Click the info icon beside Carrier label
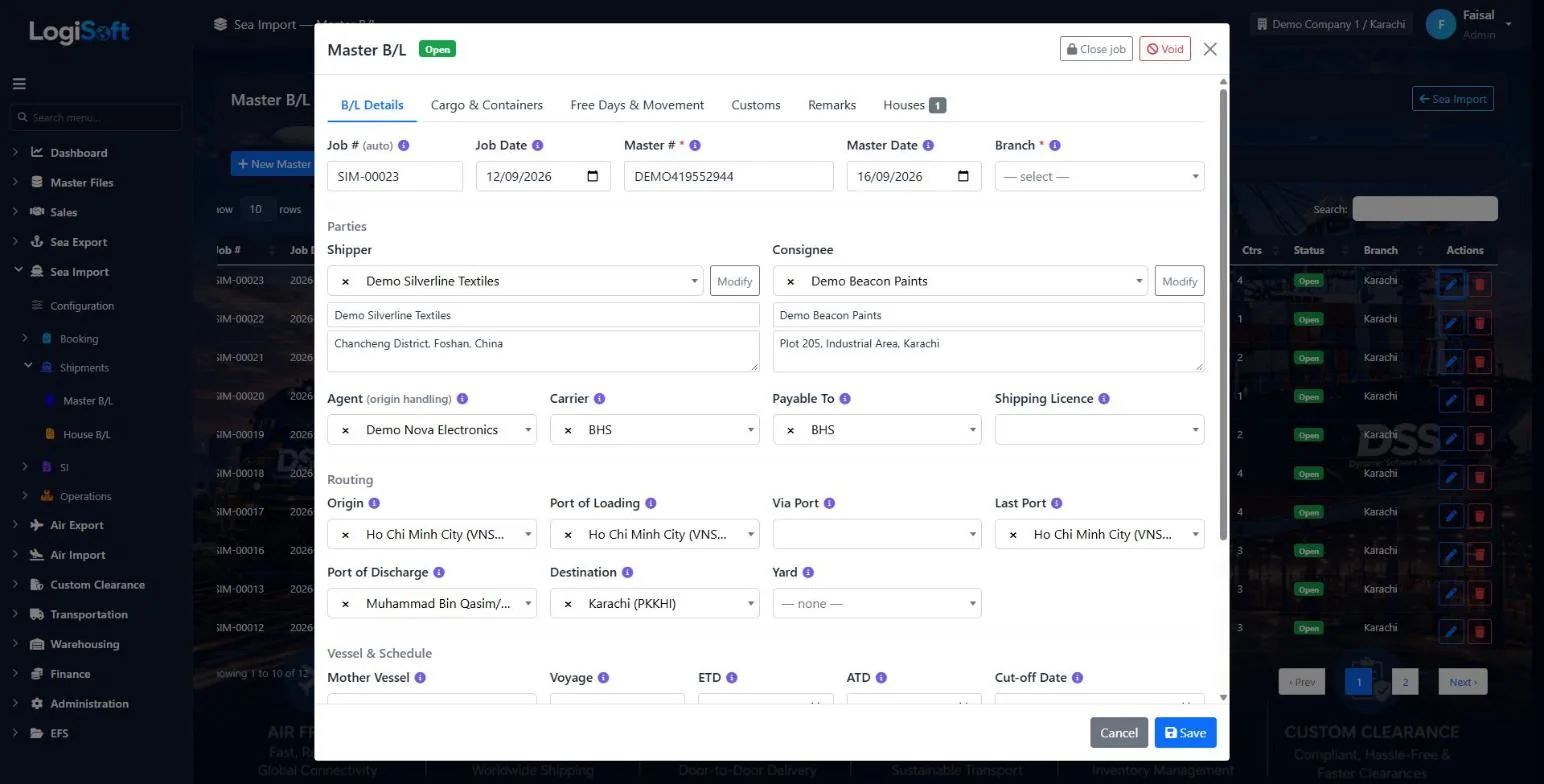This screenshot has height=784, width=1544. 599,399
